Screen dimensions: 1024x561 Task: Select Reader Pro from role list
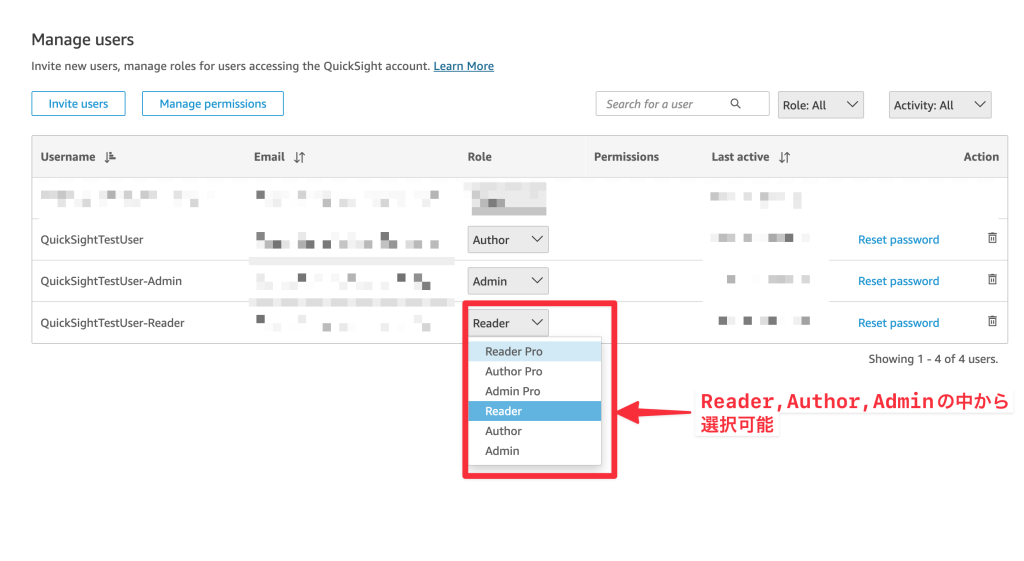[x=534, y=351]
